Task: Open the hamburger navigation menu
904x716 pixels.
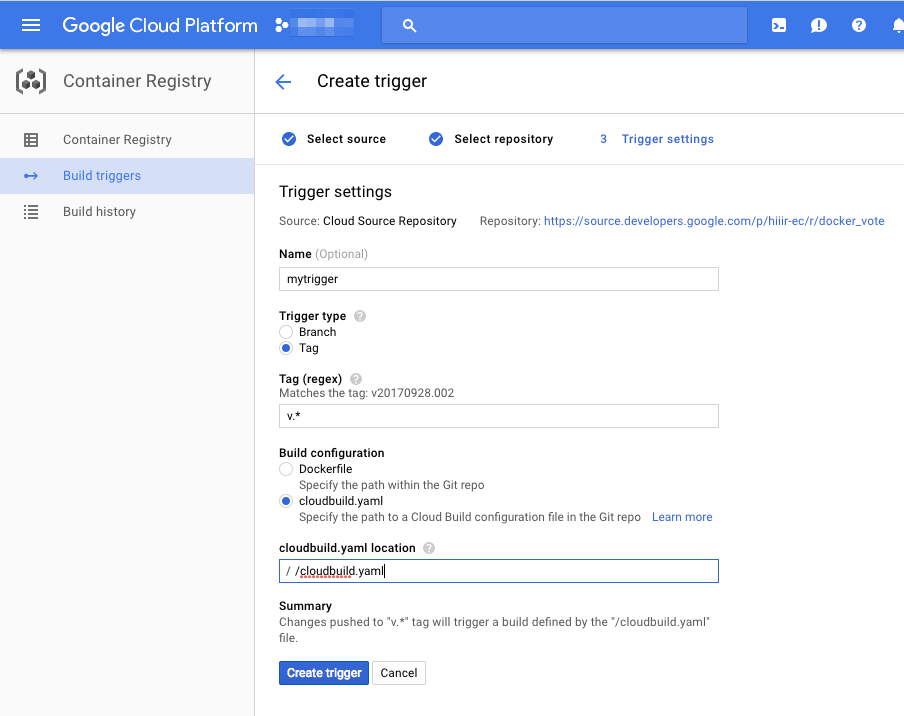Action: (x=31, y=25)
